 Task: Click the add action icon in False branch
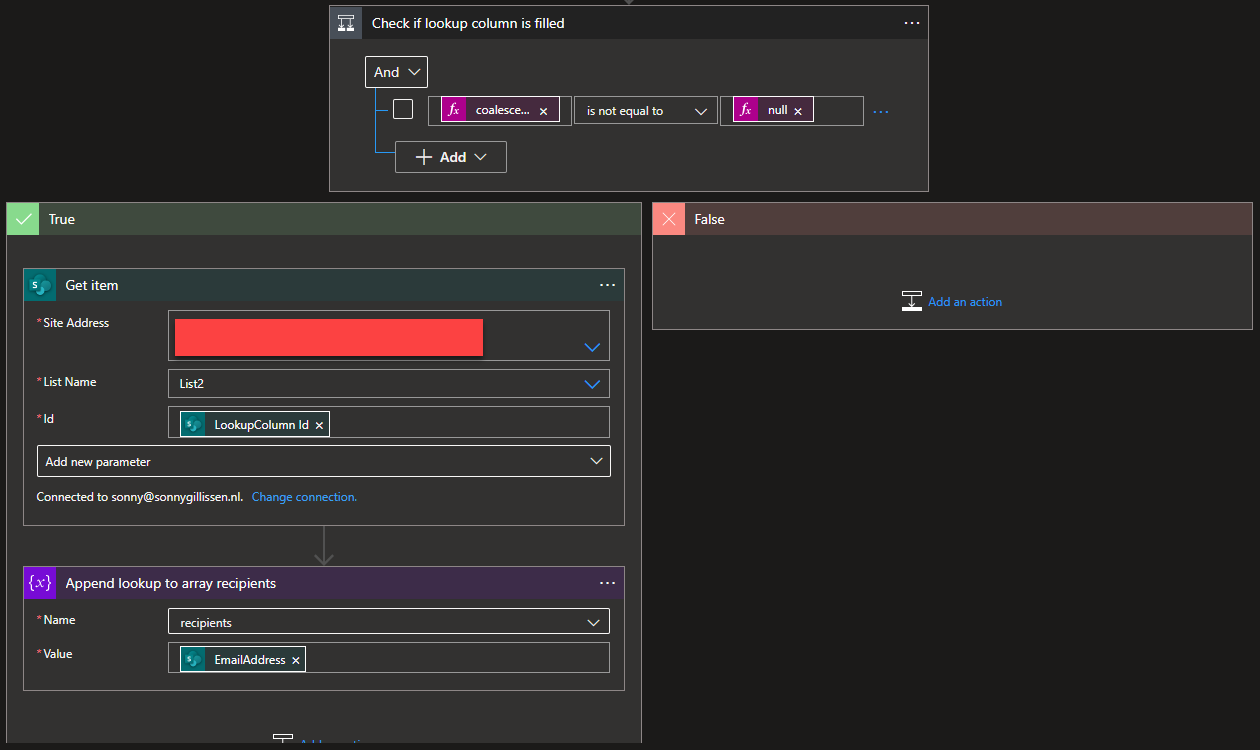click(911, 301)
